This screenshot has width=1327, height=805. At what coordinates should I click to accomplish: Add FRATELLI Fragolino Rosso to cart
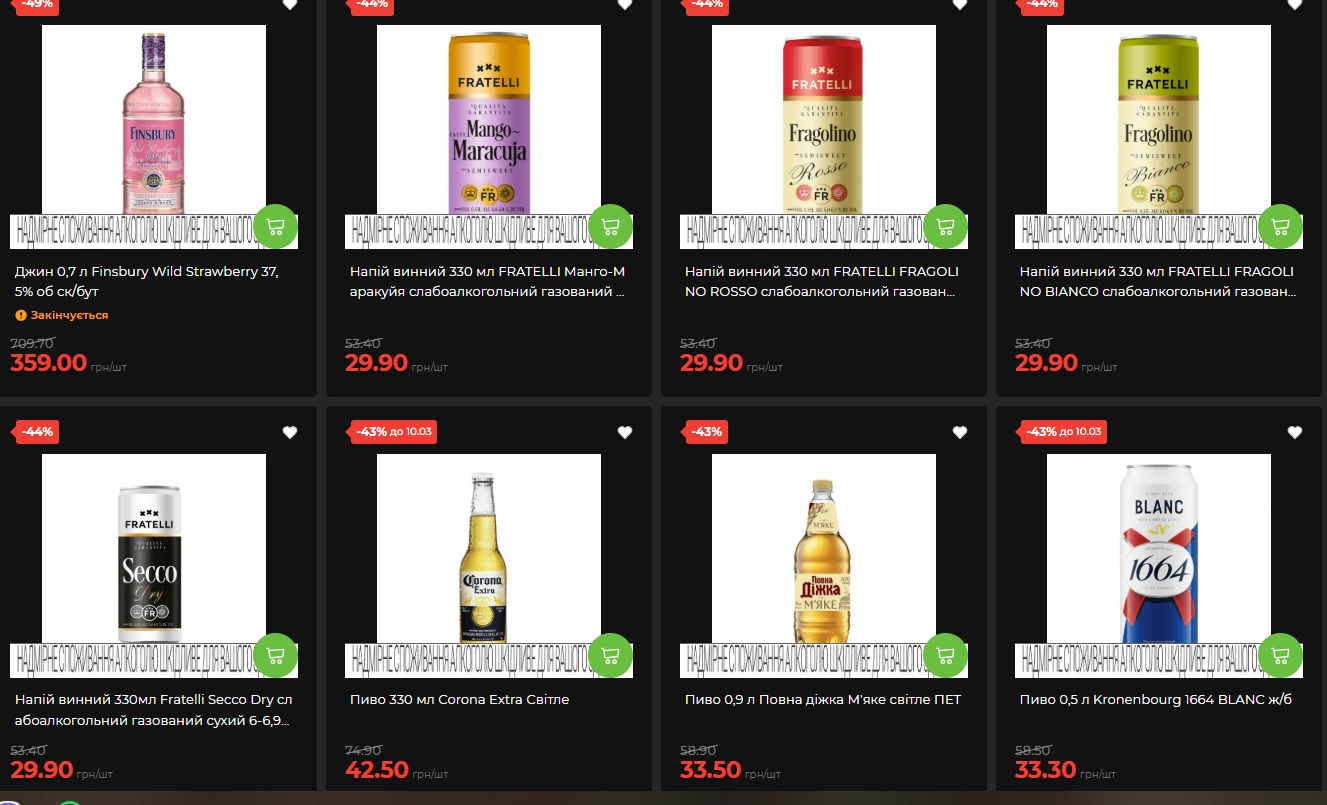(x=946, y=226)
